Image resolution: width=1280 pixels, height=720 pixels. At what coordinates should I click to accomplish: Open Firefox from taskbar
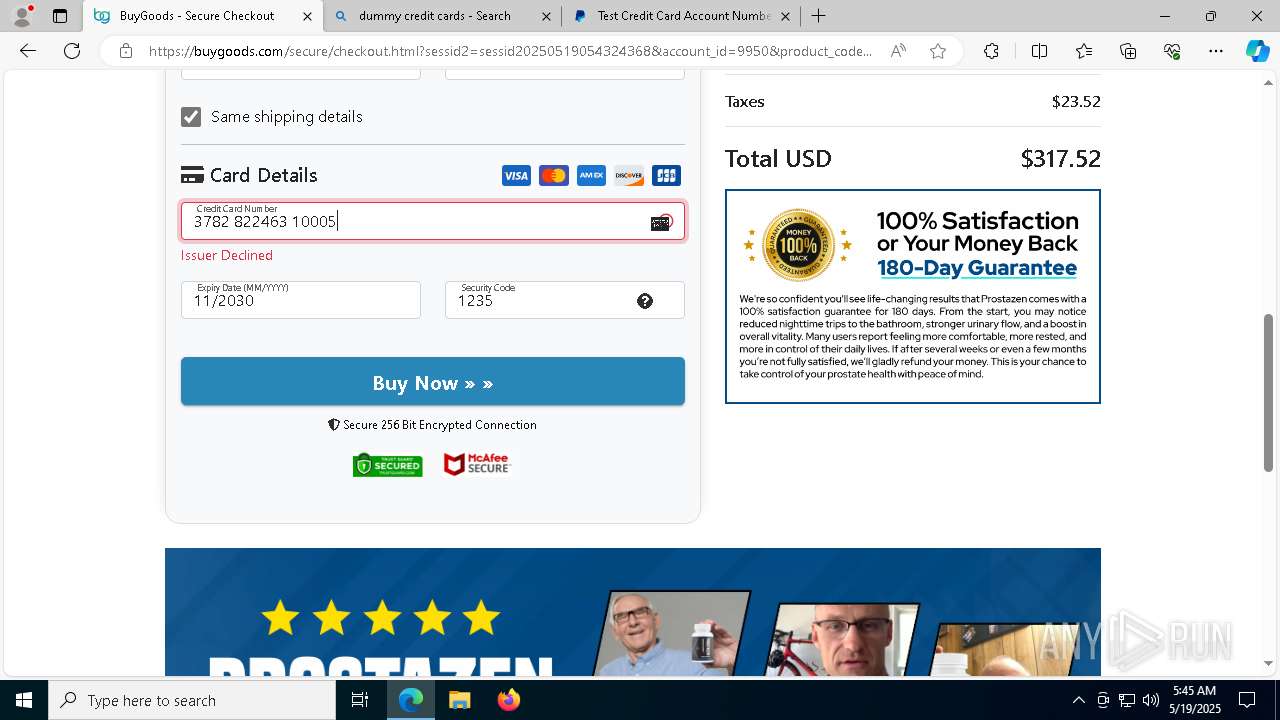click(508, 700)
